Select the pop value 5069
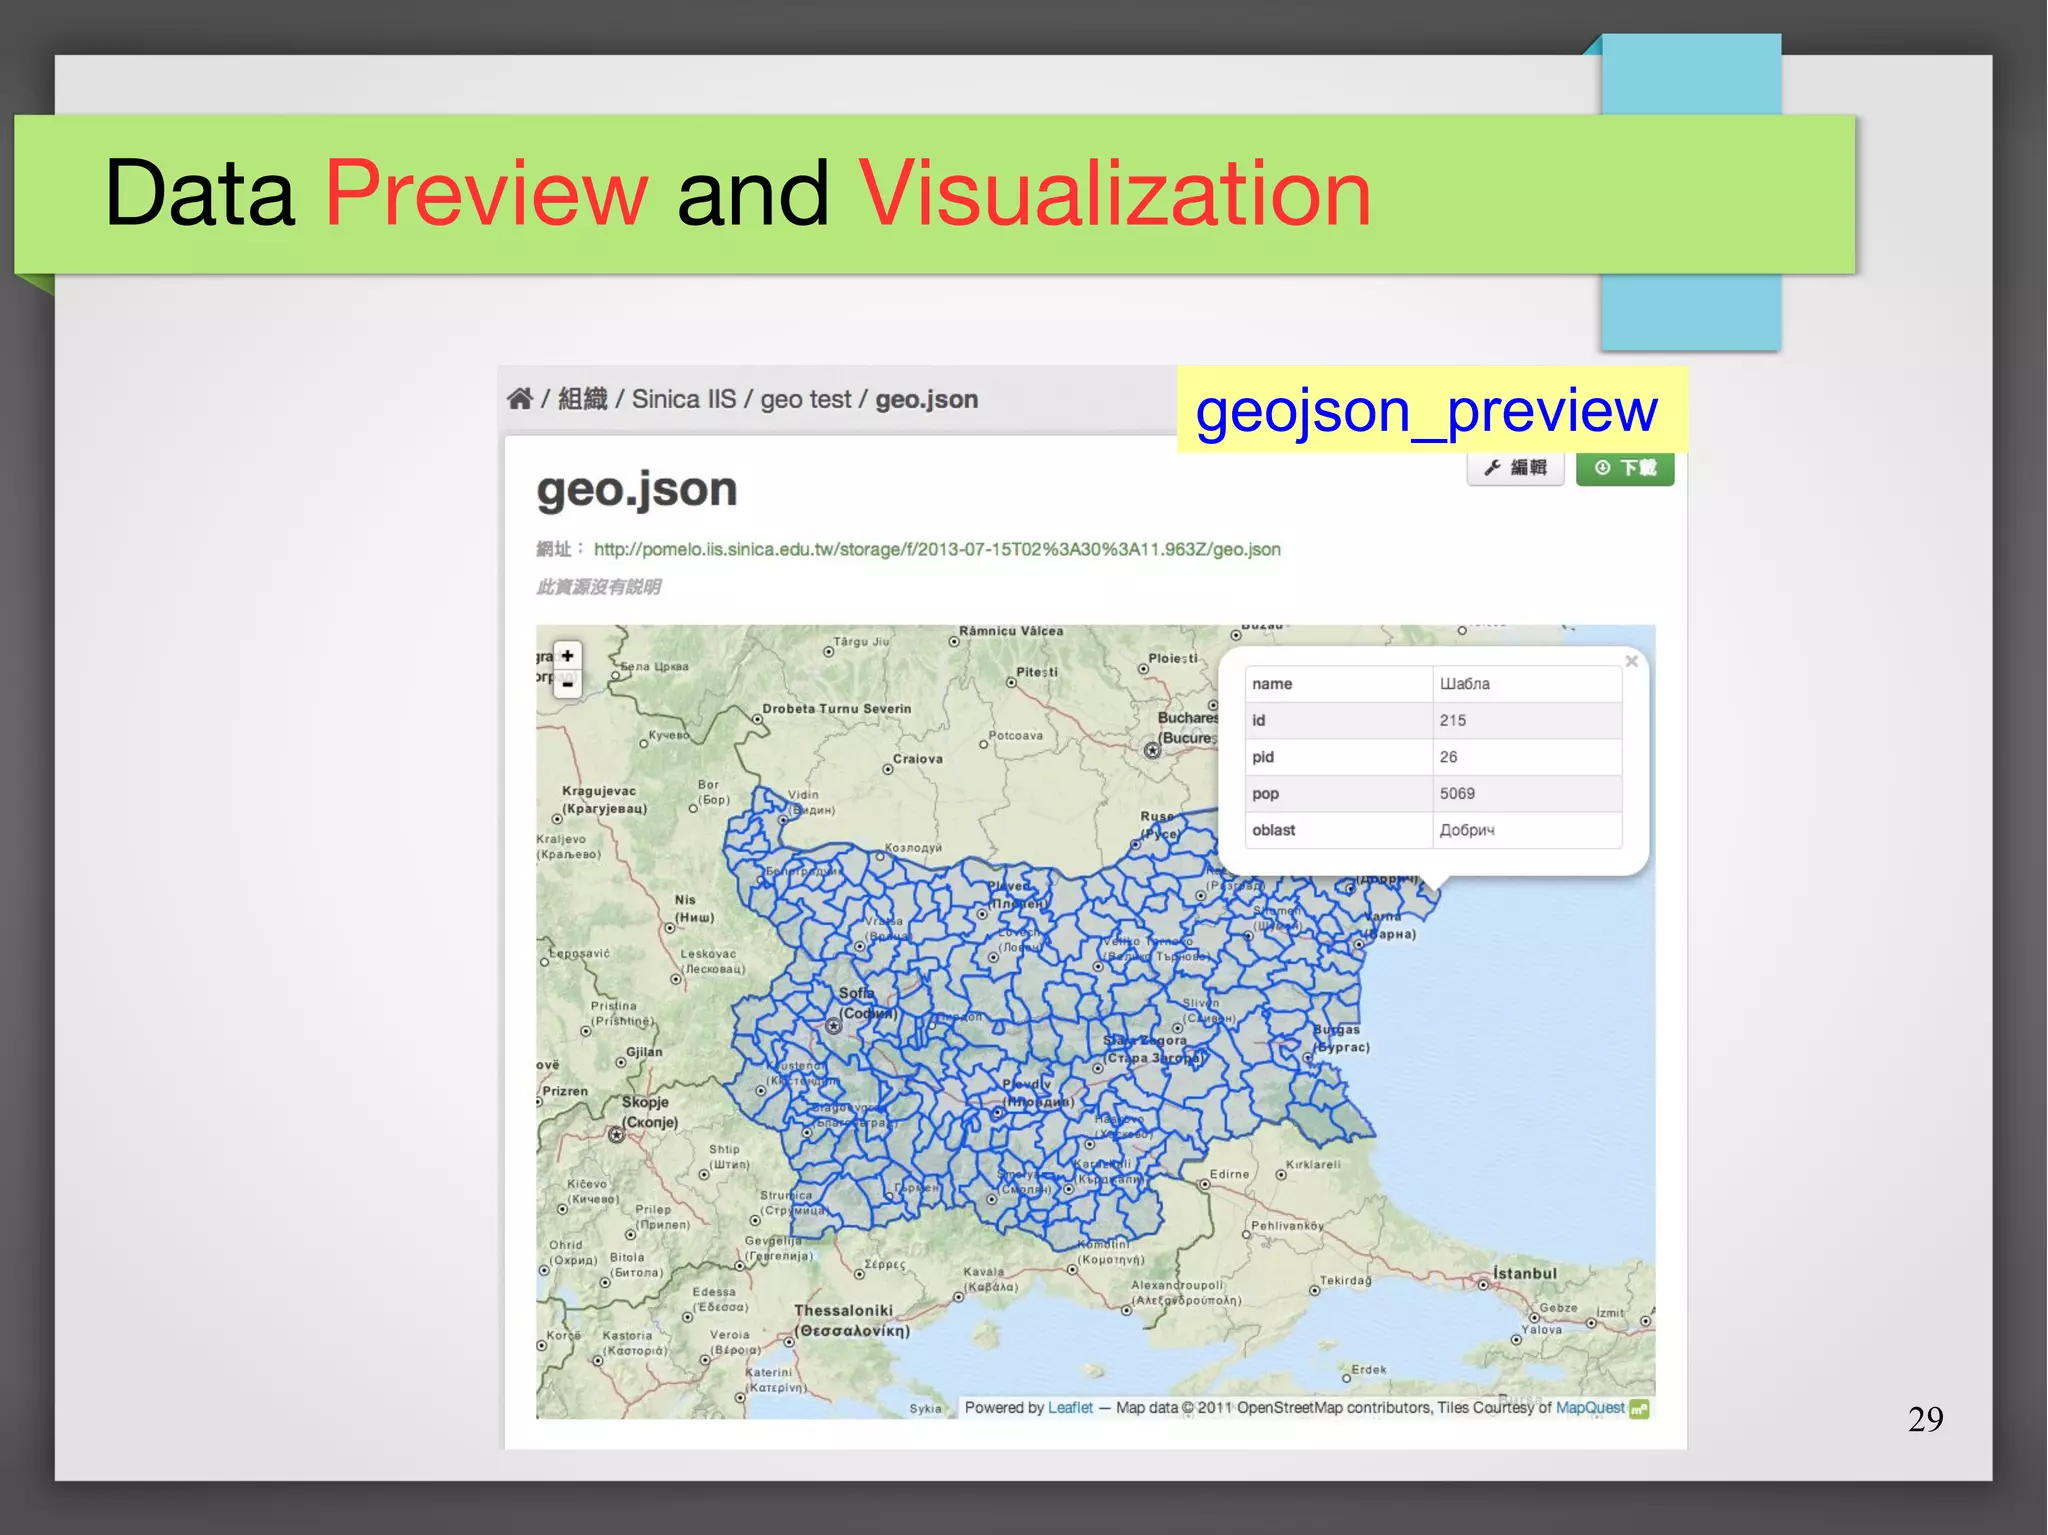 pos(1457,793)
